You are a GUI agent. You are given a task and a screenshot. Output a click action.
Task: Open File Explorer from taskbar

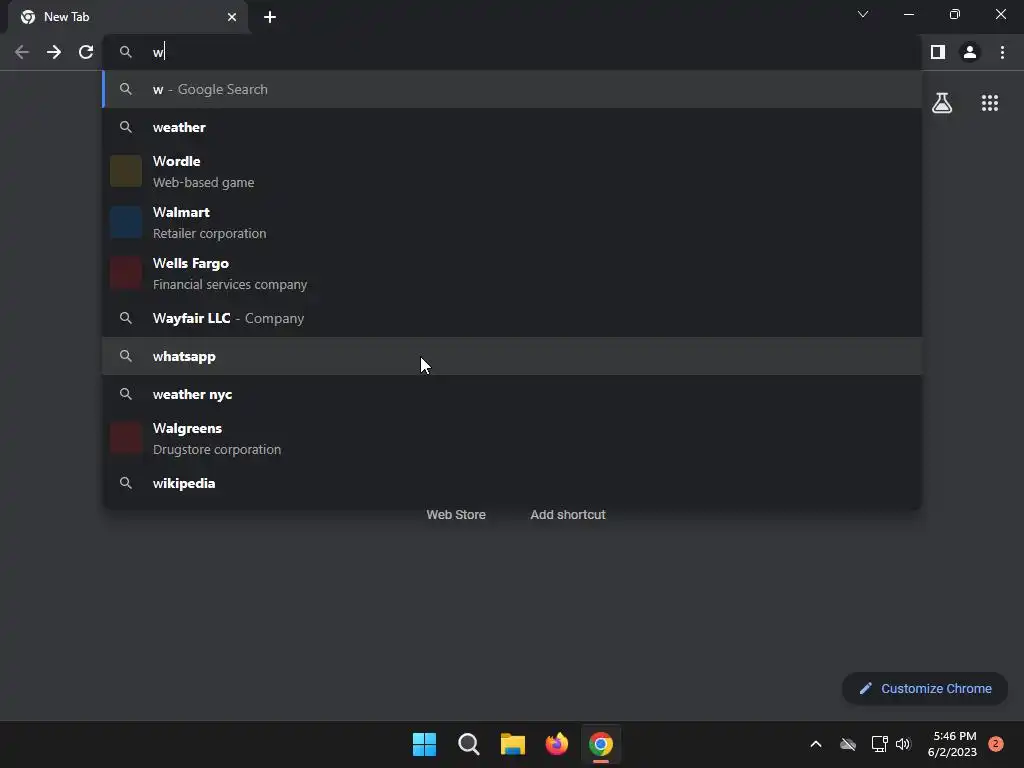(x=513, y=744)
